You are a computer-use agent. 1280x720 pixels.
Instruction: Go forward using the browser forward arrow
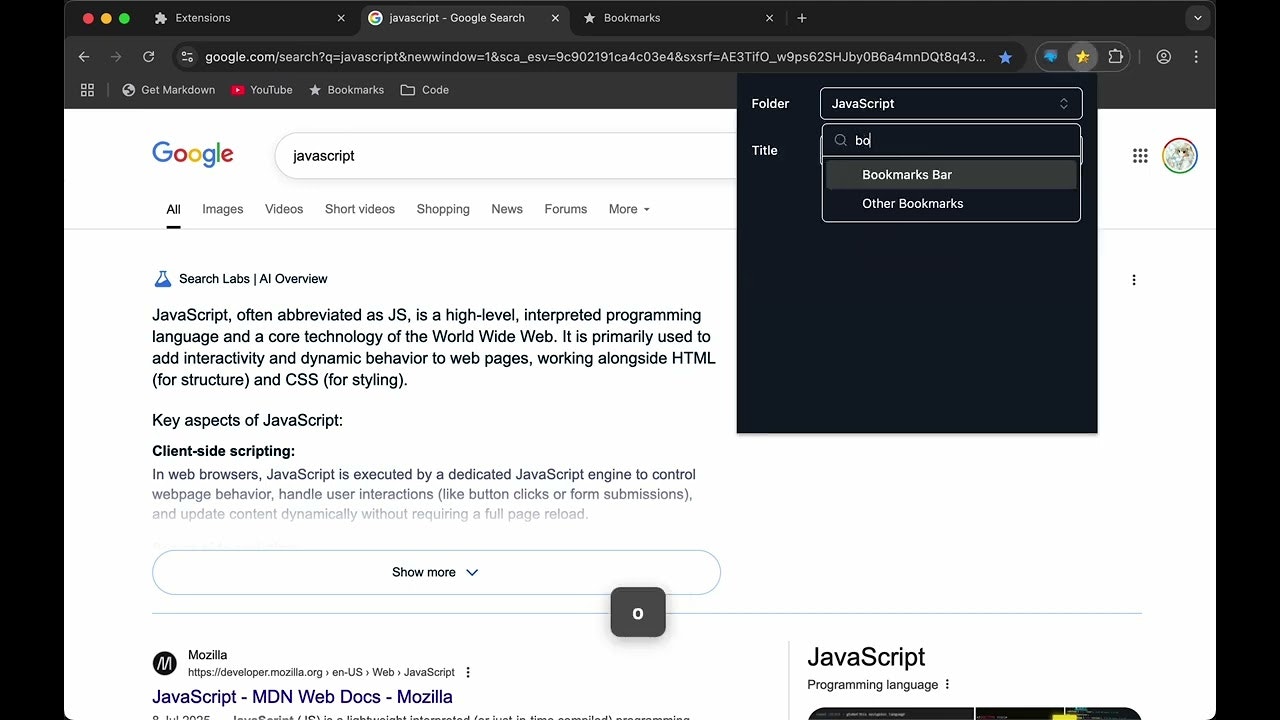pos(116,57)
